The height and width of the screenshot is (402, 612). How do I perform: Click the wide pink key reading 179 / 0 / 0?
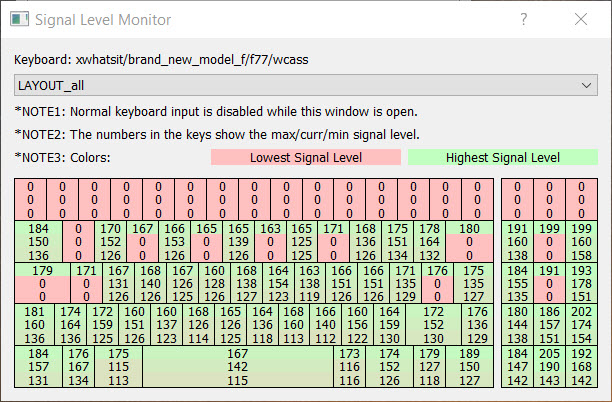(x=43, y=283)
